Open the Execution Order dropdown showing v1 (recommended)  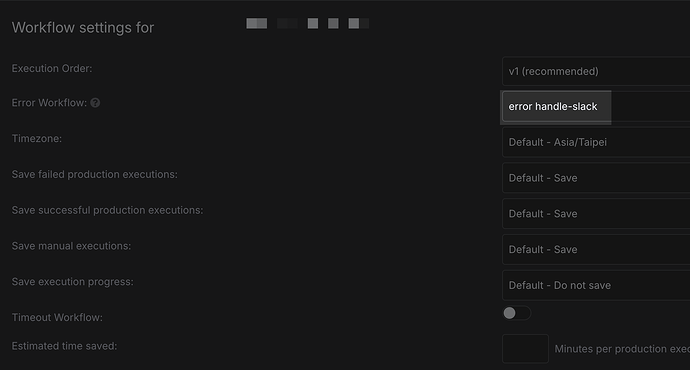pyautogui.click(x=596, y=71)
